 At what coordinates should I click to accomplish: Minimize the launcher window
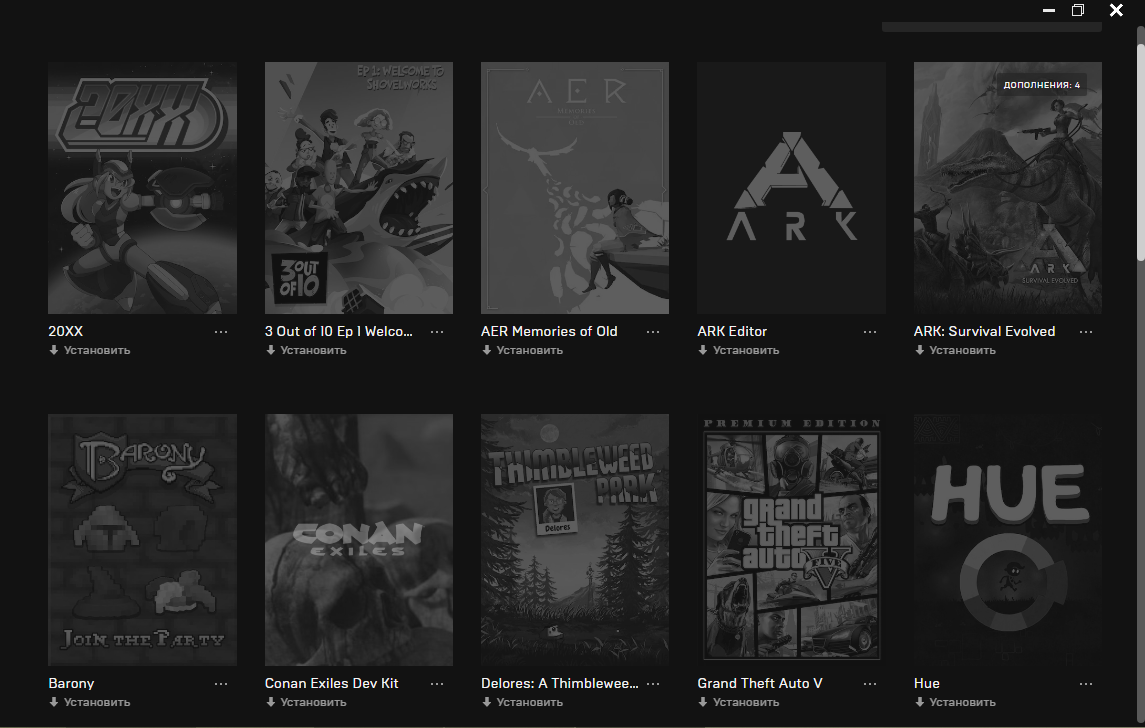[1049, 10]
